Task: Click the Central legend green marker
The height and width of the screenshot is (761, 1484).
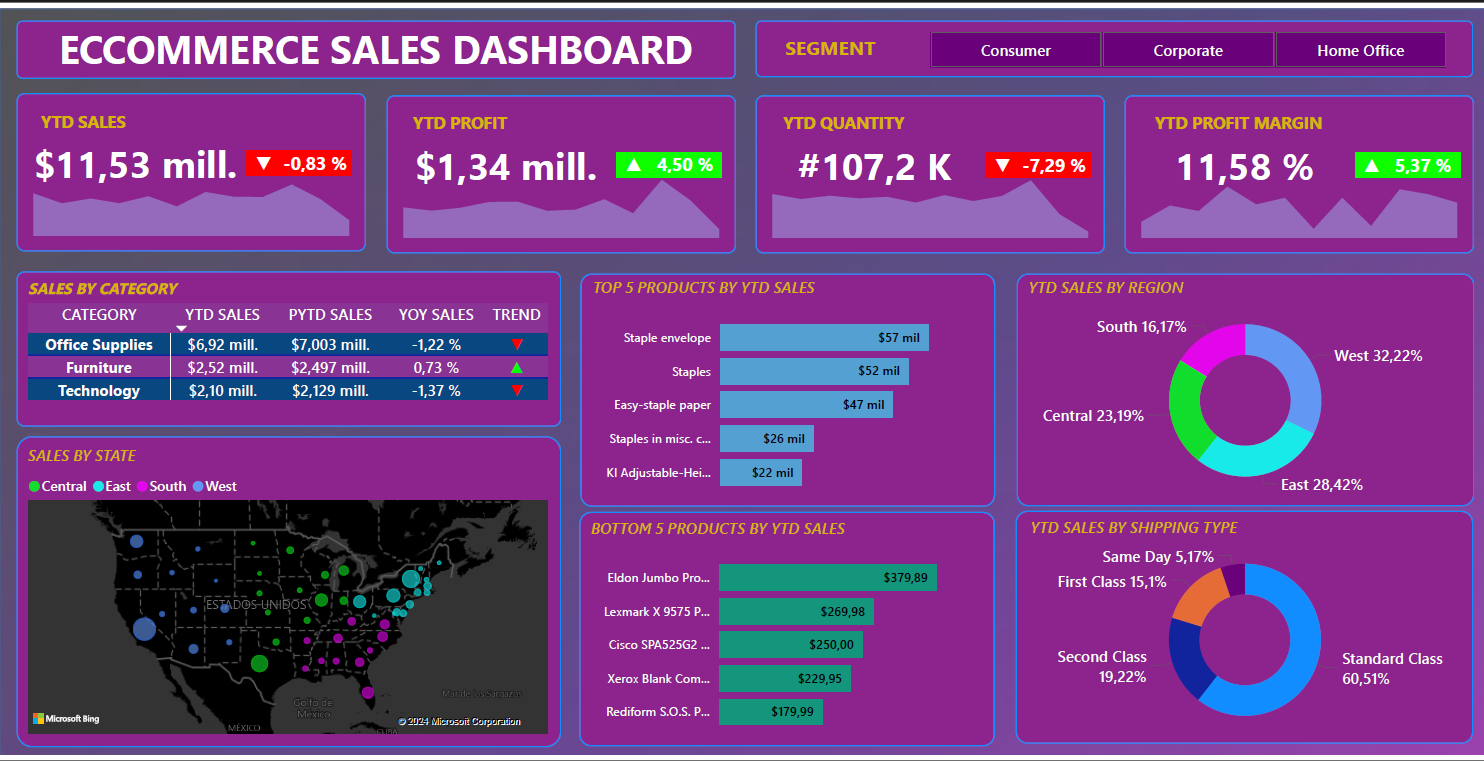Action: pos(34,486)
